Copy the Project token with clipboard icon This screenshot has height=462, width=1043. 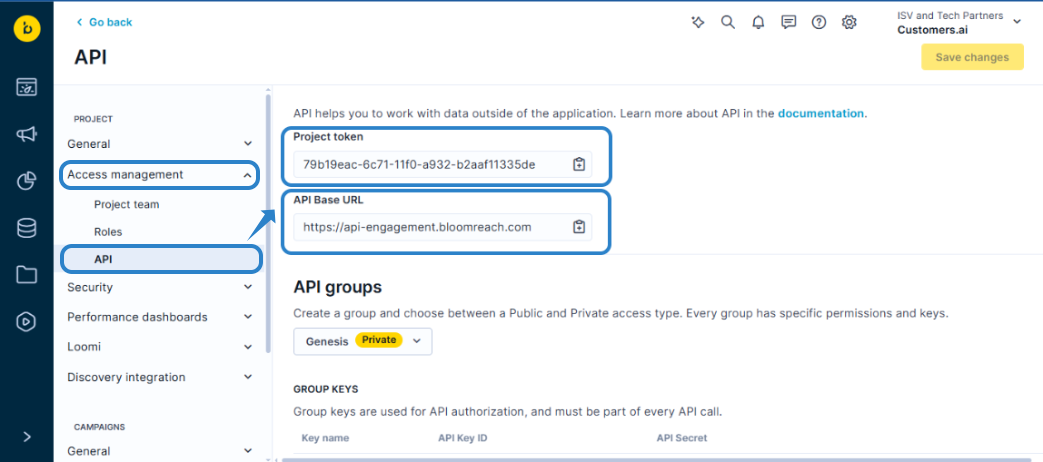578,165
